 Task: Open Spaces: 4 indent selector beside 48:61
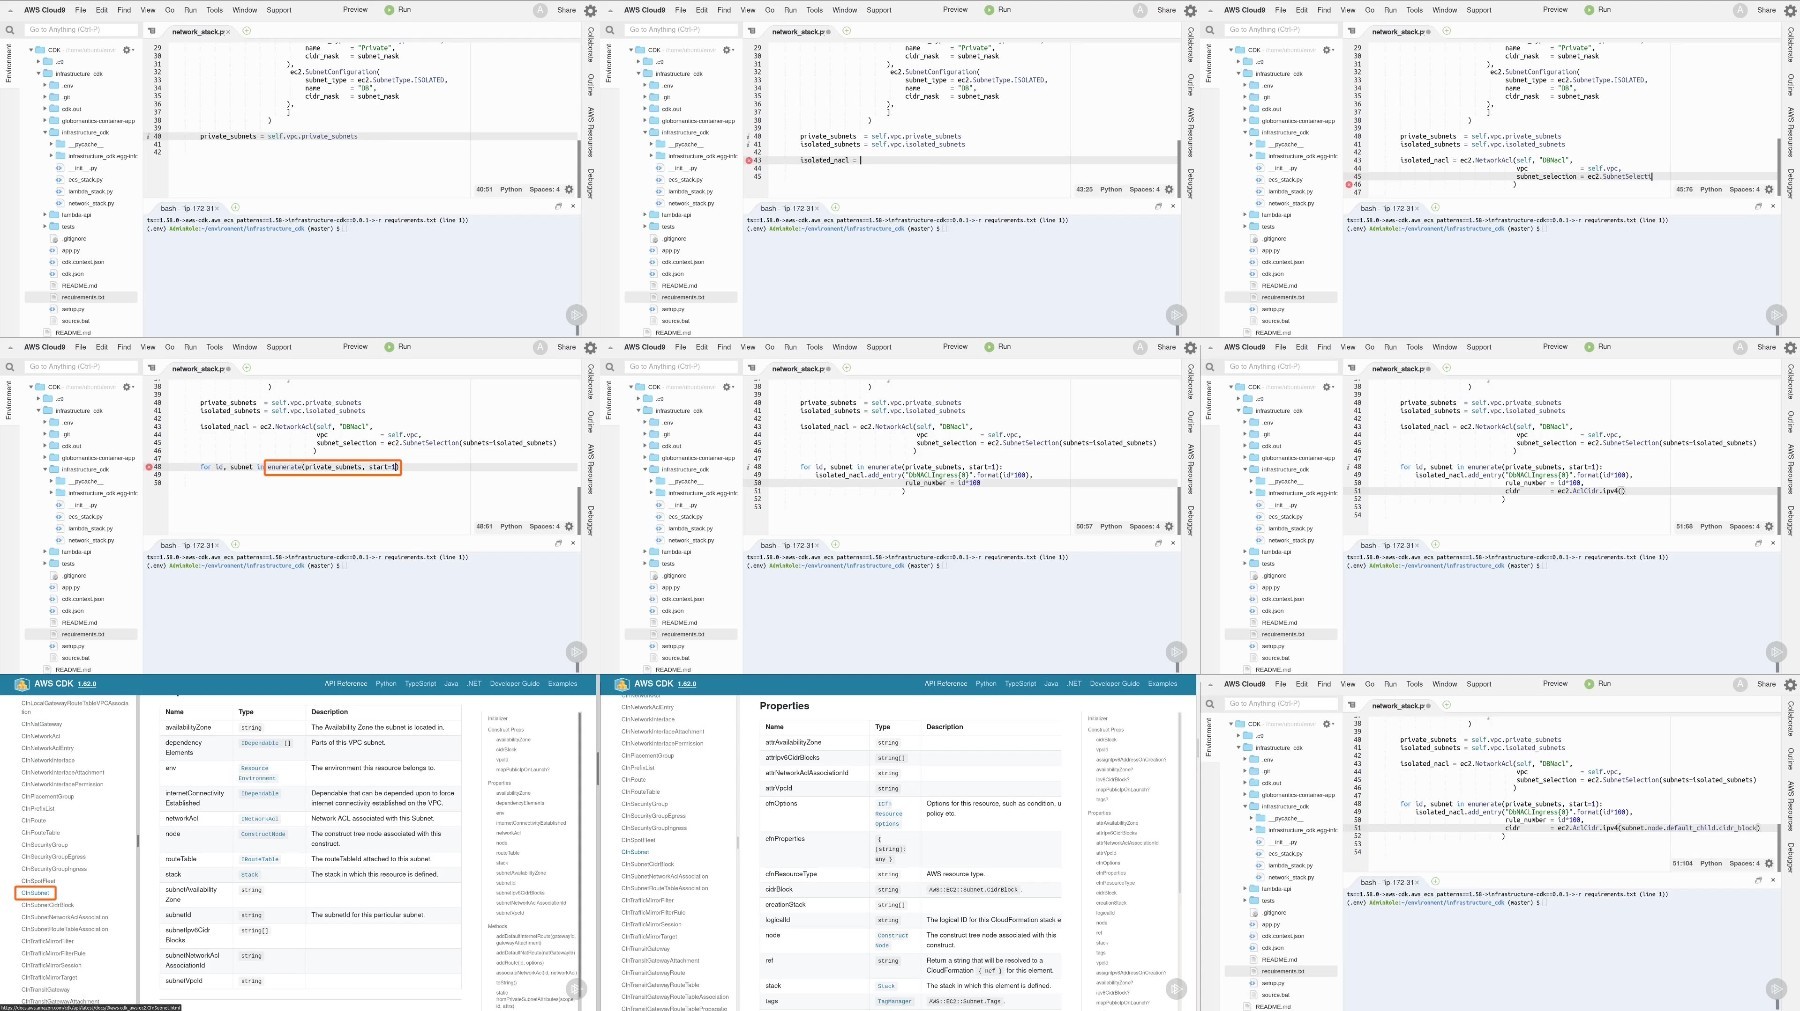point(544,526)
